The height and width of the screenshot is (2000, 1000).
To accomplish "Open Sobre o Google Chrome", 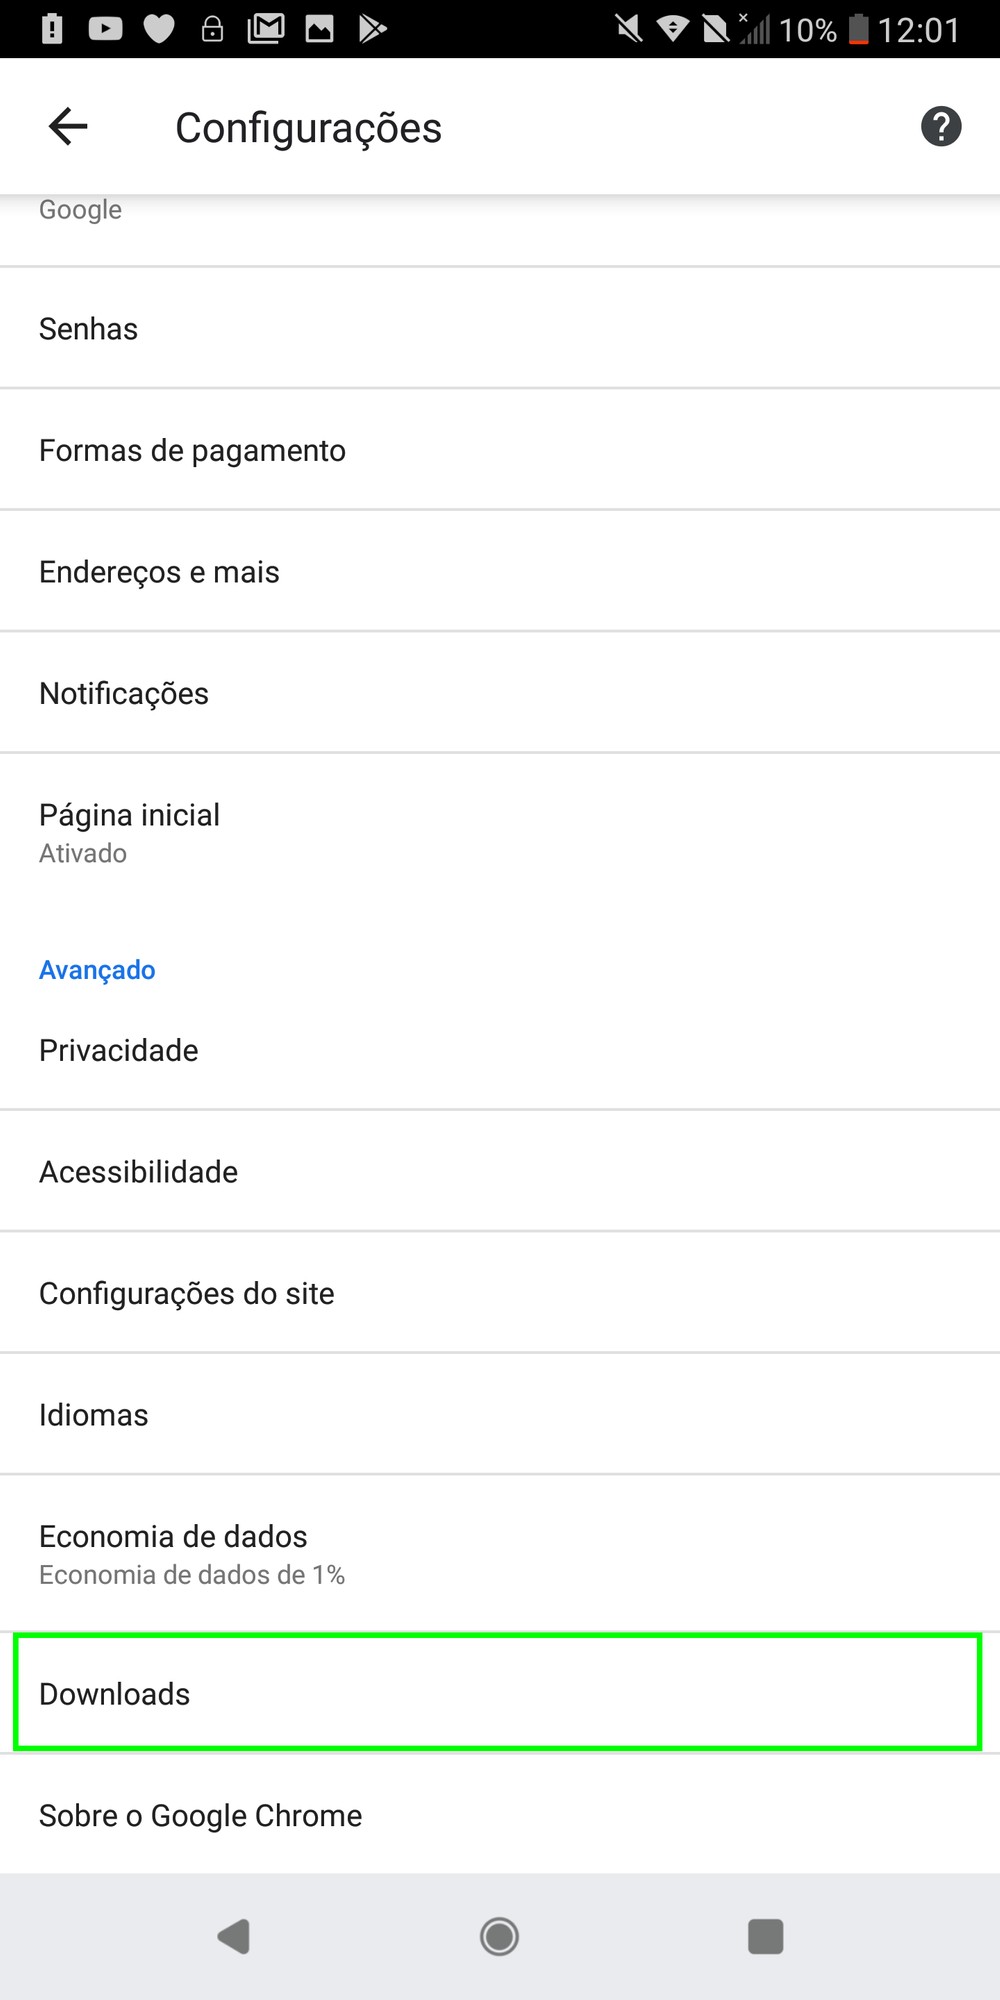I will 500,1815.
